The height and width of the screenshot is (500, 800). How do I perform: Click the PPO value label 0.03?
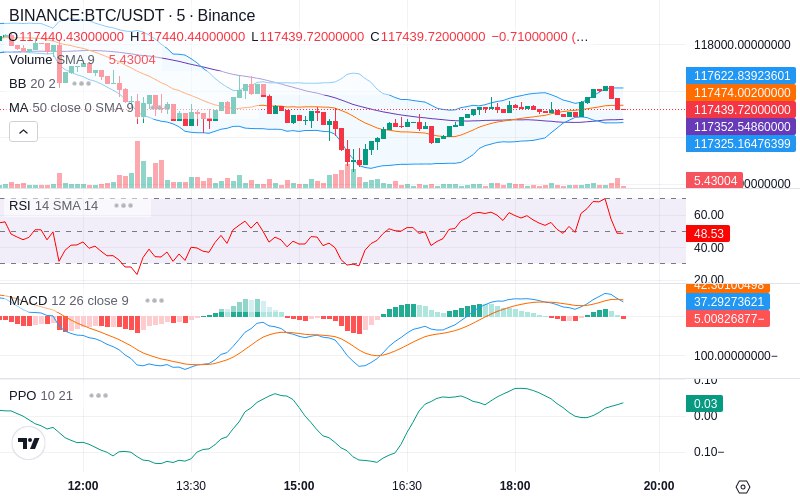pos(705,404)
